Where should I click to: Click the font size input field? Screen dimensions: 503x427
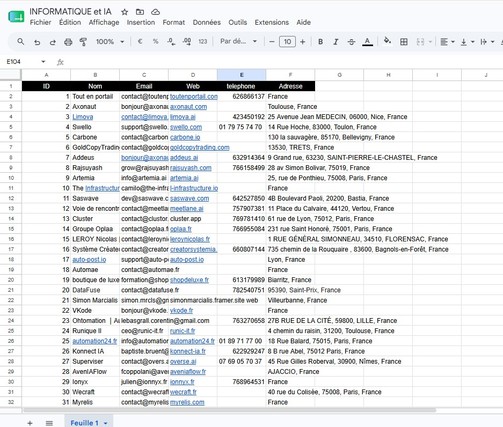pyautogui.click(x=287, y=42)
